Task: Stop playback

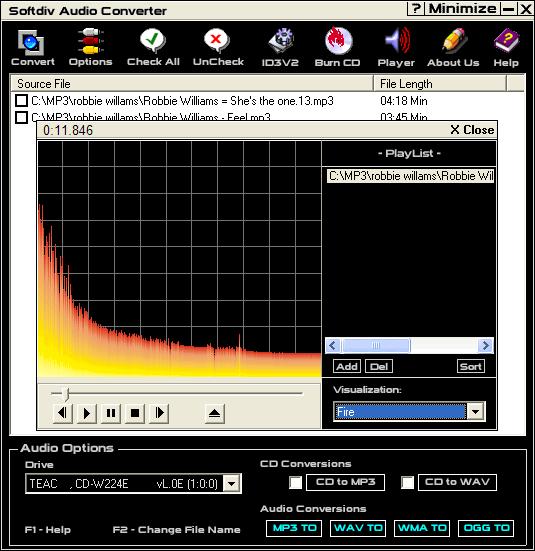Action: (135, 413)
